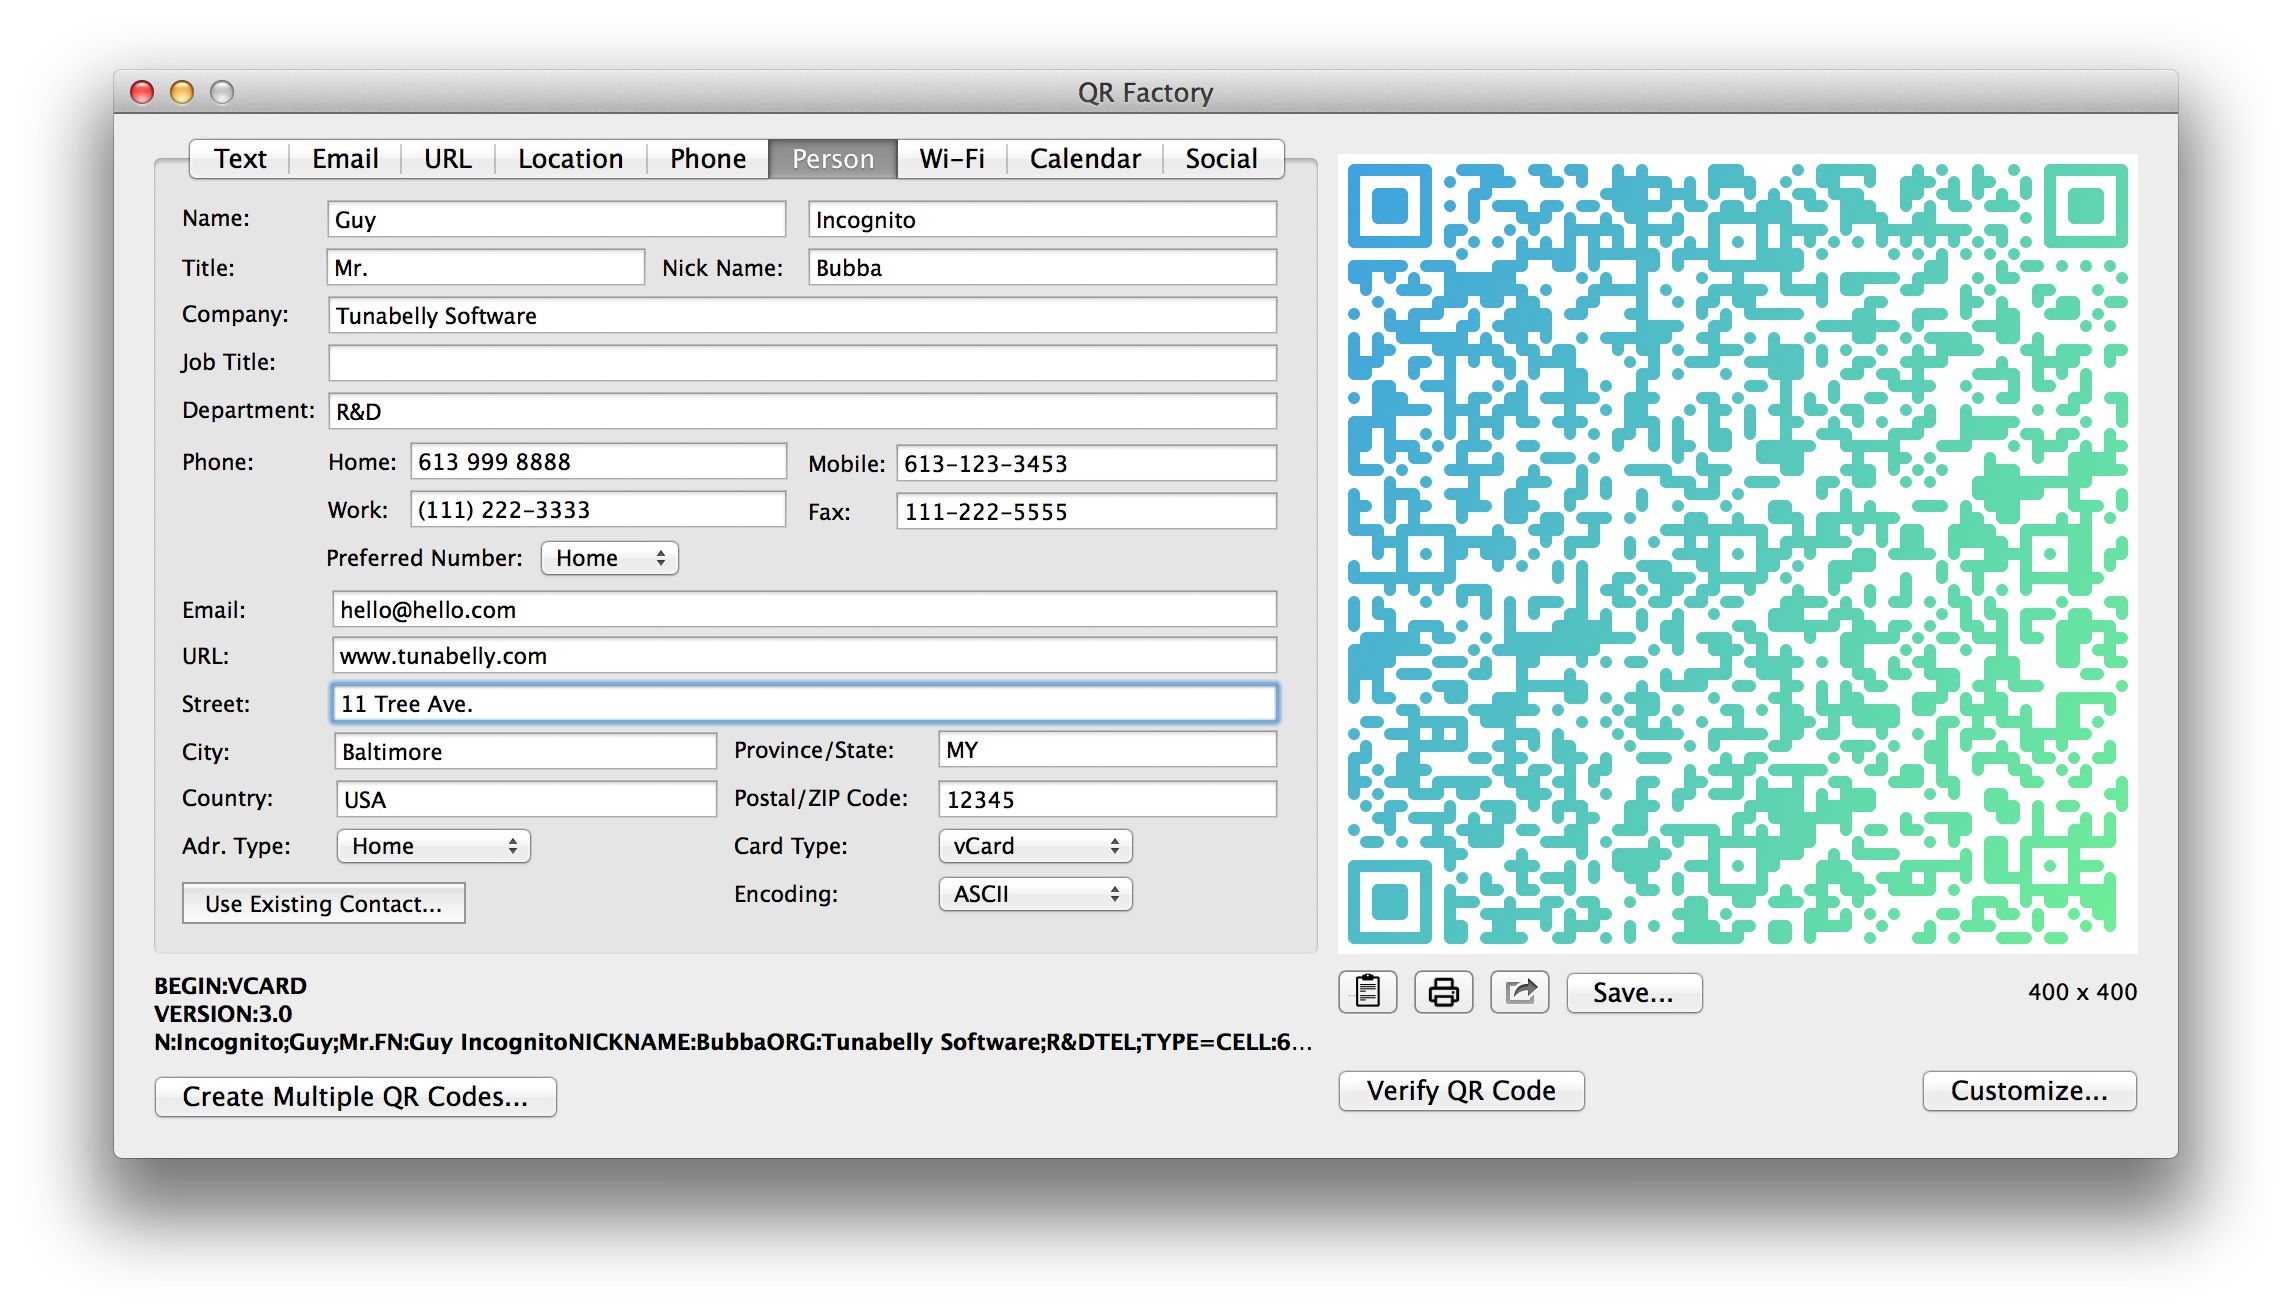Click the Fax number field
The image size is (2292, 1316).
(1086, 511)
